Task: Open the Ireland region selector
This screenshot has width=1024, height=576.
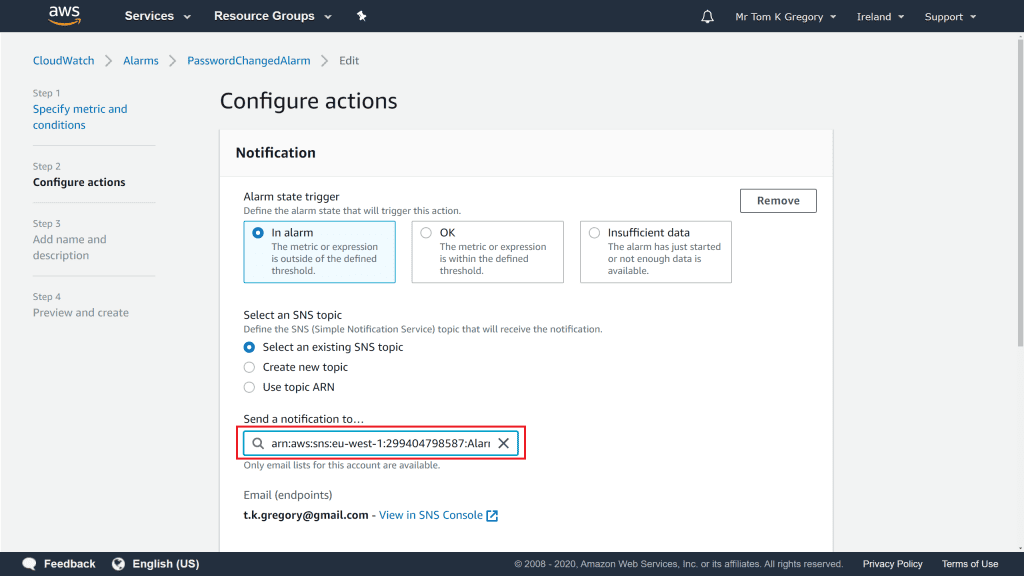Action: pos(880,17)
